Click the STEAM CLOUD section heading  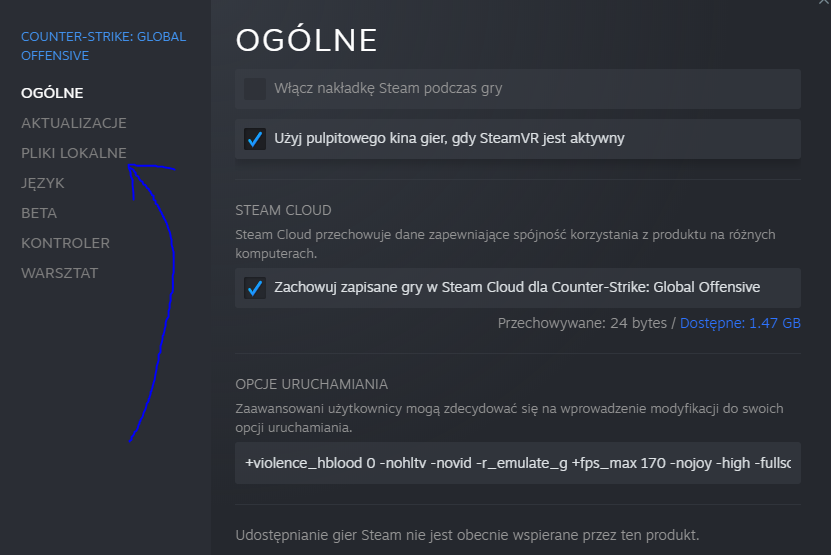pos(283,210)
